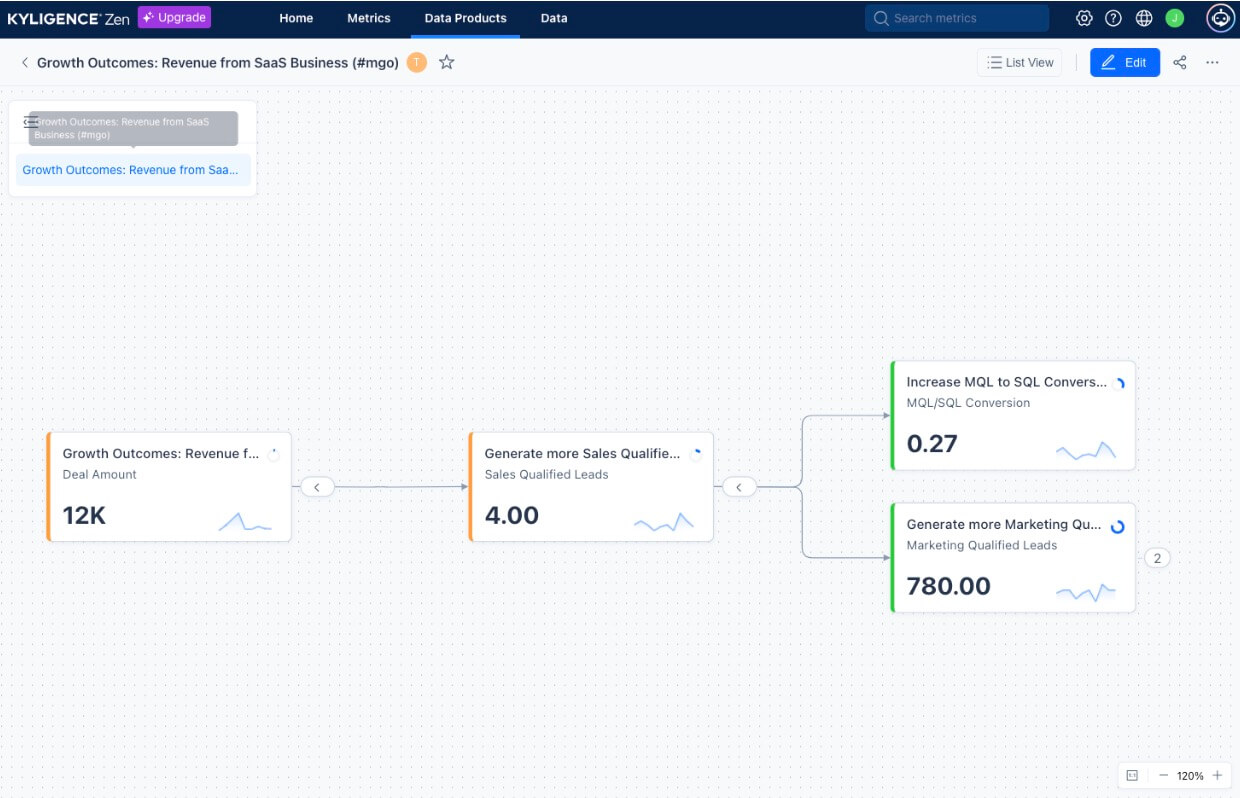This screenshot has width=1240, height=798.
Task: Click the Search metrics field
Action: coord(957,17)
